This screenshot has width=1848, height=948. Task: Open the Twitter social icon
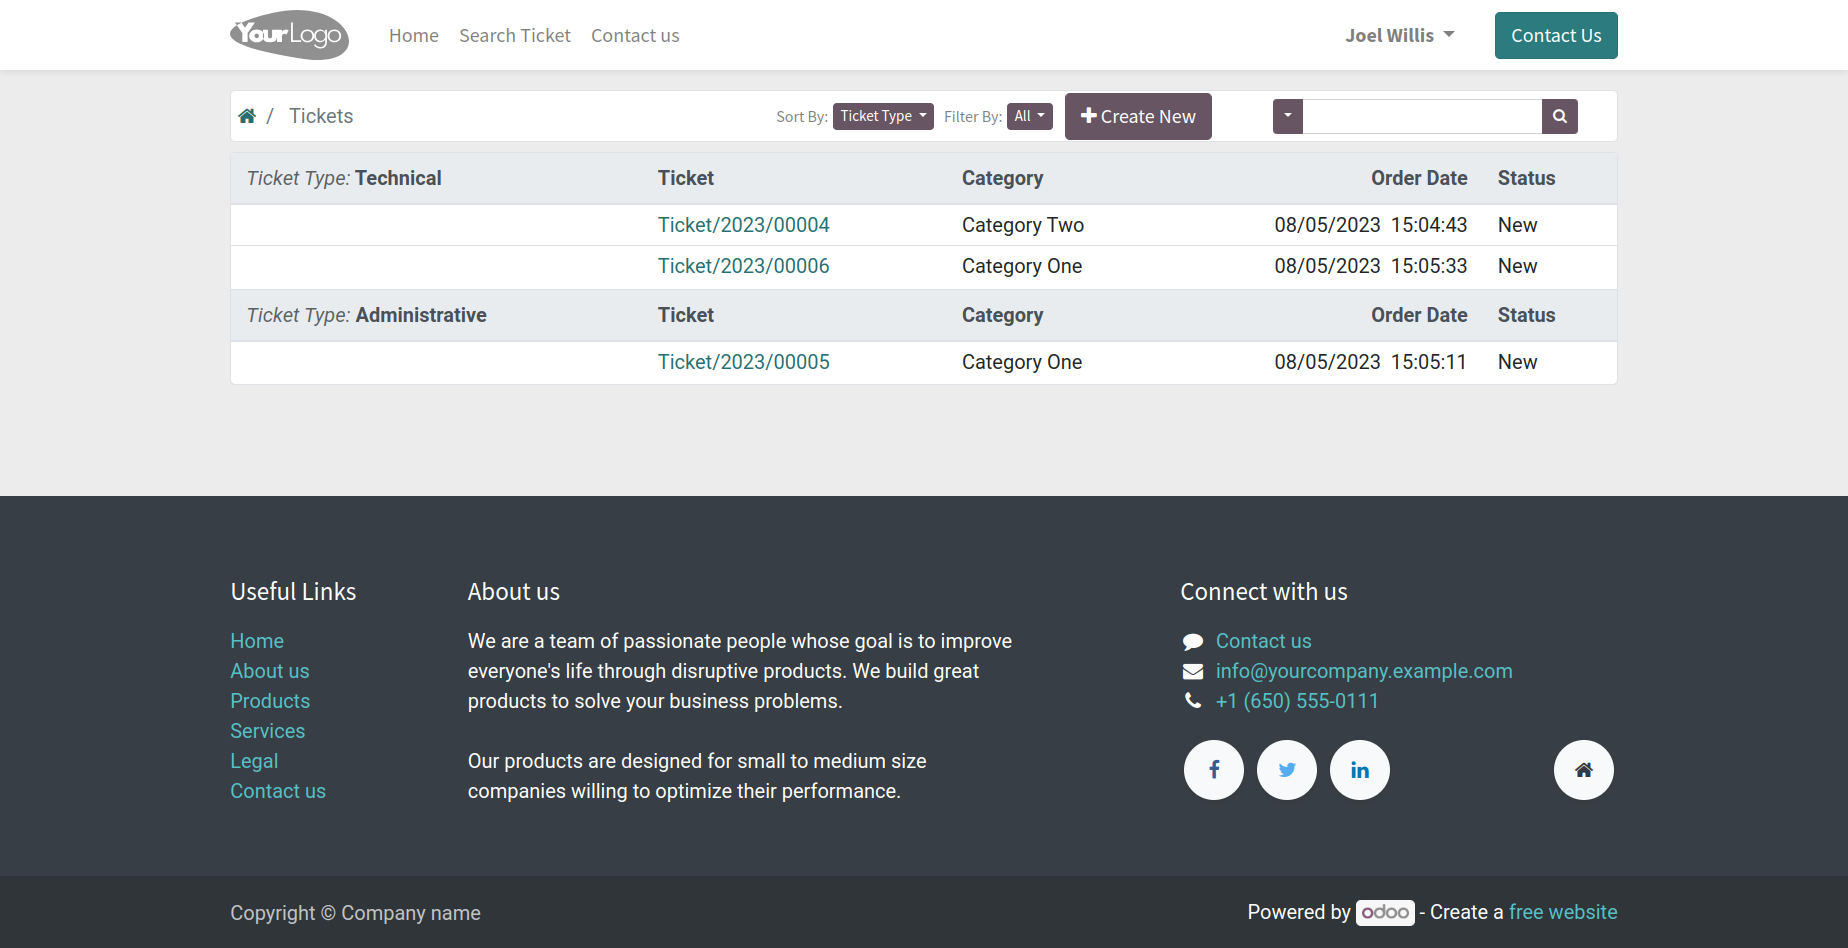tap(1287, 770)
